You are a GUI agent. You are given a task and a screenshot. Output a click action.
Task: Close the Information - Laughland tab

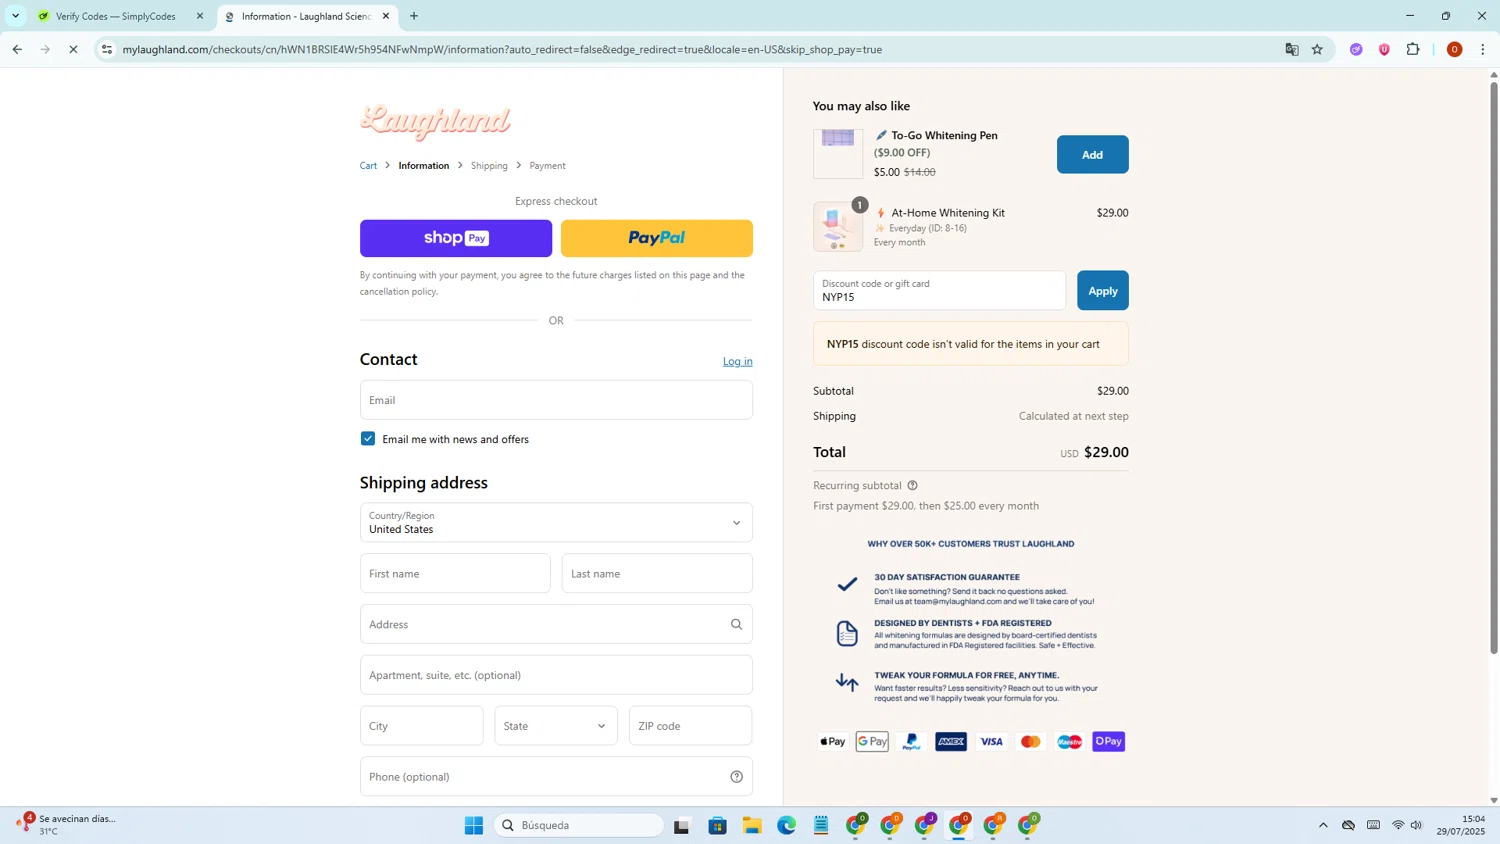[386, 16]
